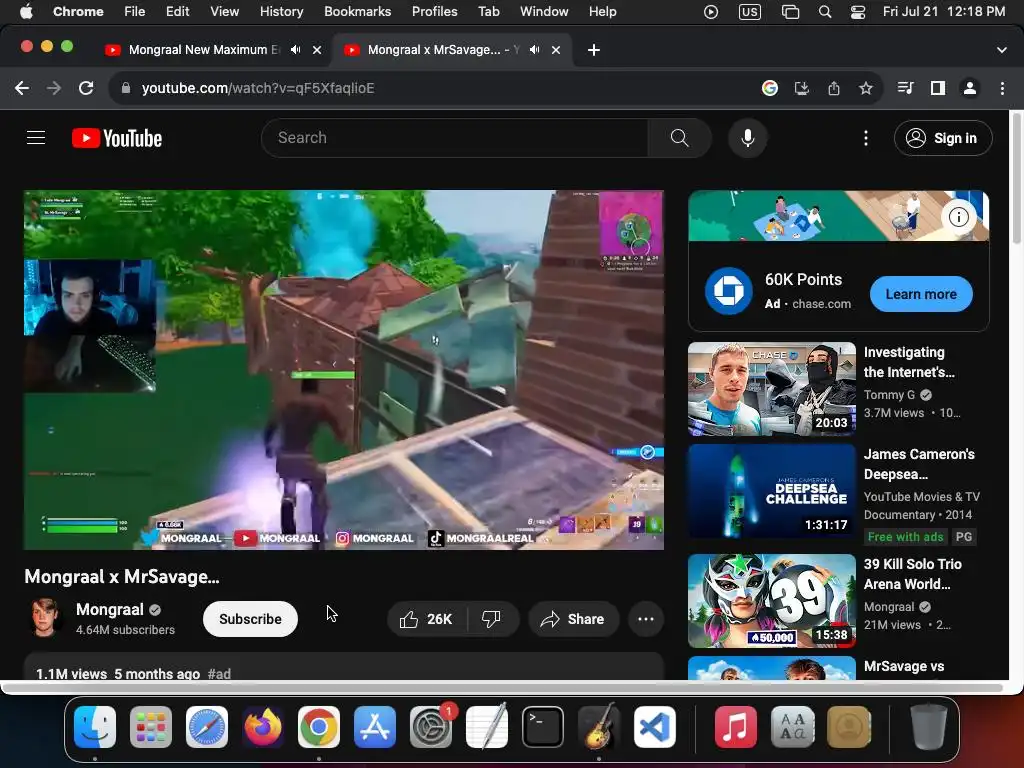Open Tommy G channel text
Screen dimensions: 1024x768
click(889, 394)
